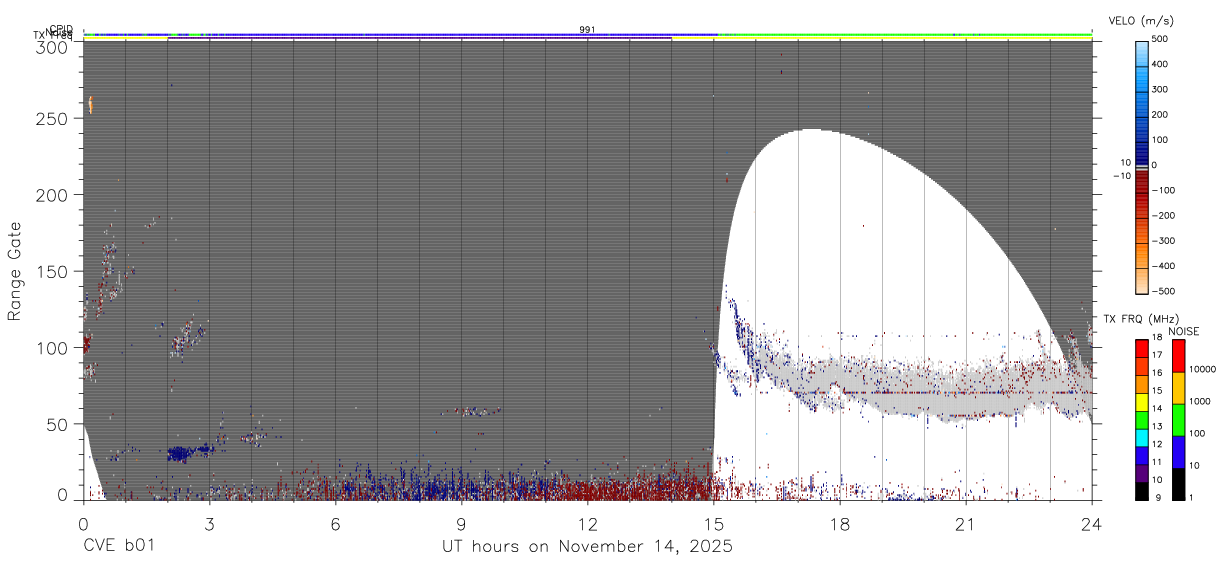Select the blue 10–100 noise swatch
The width and height of the screenshot is (1228, 567).
1178,452
